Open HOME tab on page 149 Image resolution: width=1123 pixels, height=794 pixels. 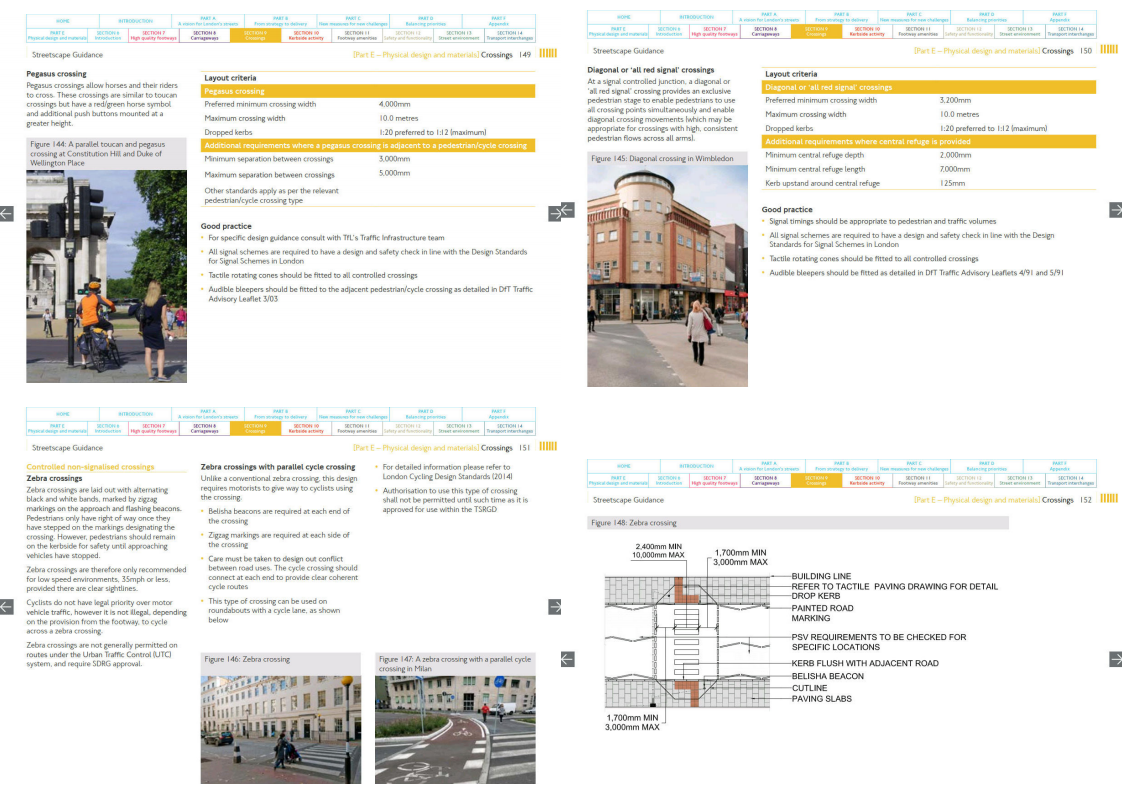tap(63, 21)
